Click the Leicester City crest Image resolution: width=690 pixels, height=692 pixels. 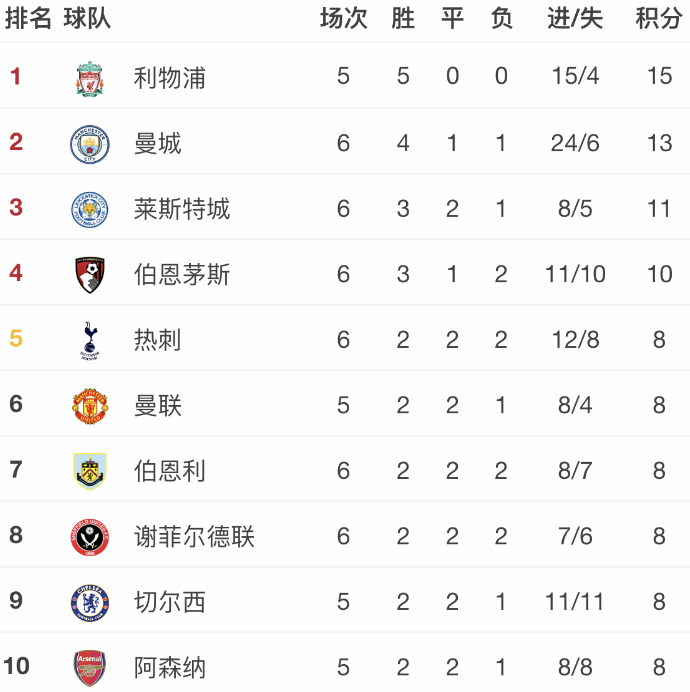(x=90, y=210)
